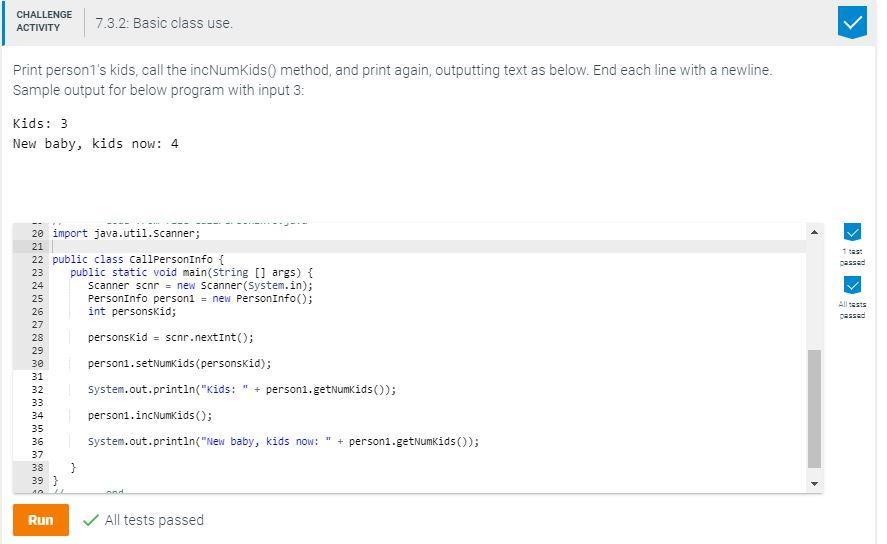Click inside the 'Kids: ' println statement
The width and height of the screenshot is (887, 544).
pos(241,389)
